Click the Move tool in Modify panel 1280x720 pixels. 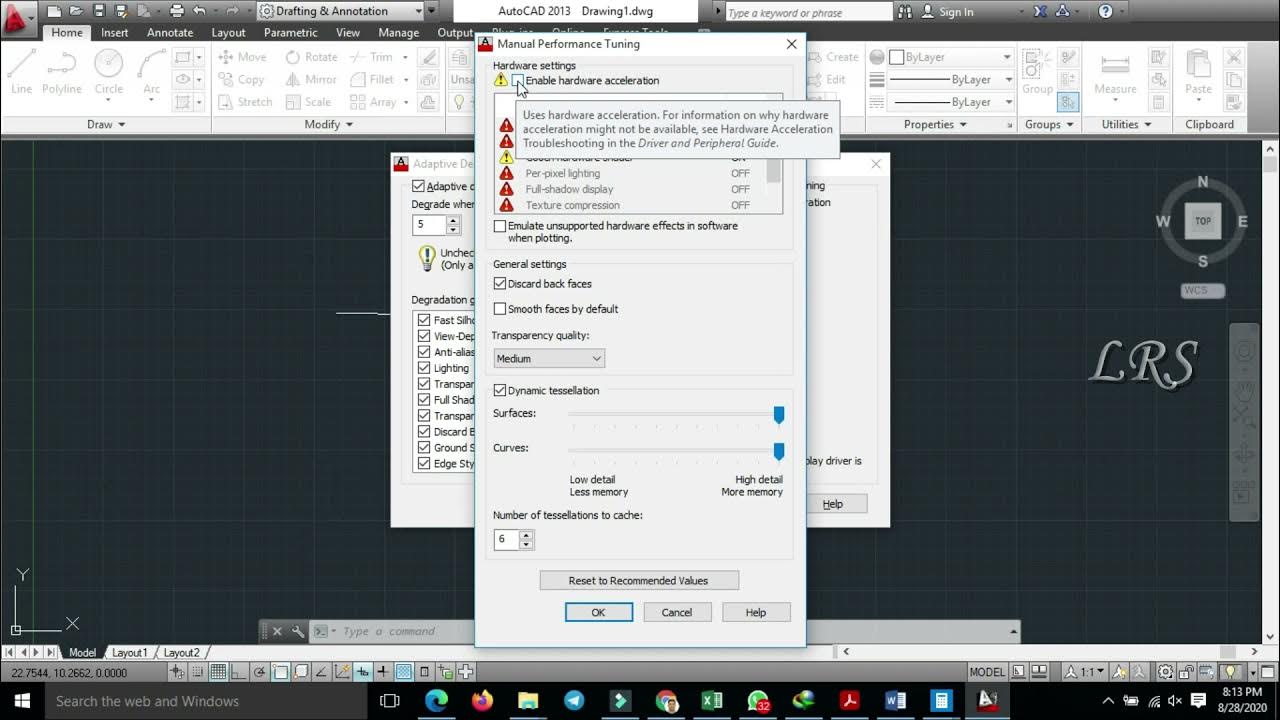click(242, 57)
